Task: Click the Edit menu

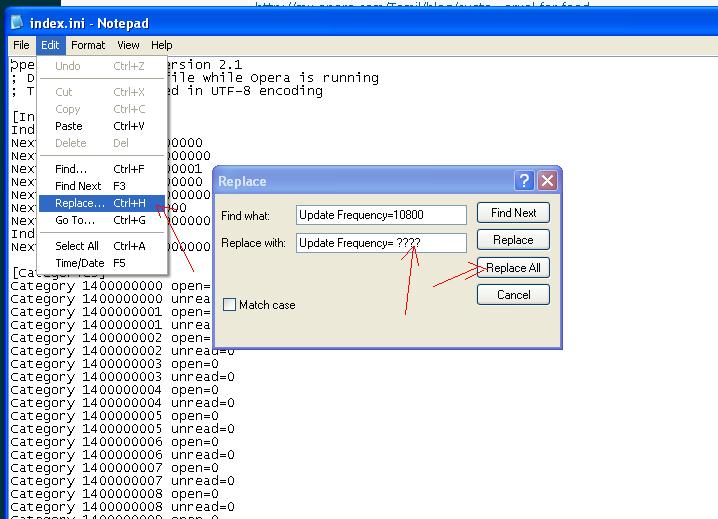Action: (x=50, y=45)
